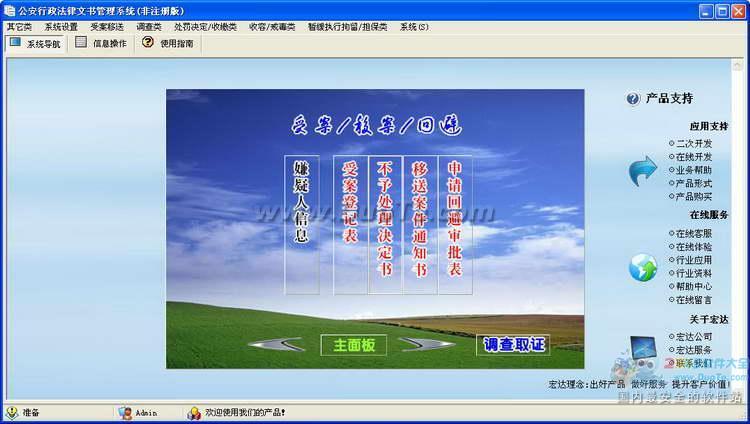Screen dimensions: 750x424
Task: Open the 宏达公司 link
Action: coord(694,337)
